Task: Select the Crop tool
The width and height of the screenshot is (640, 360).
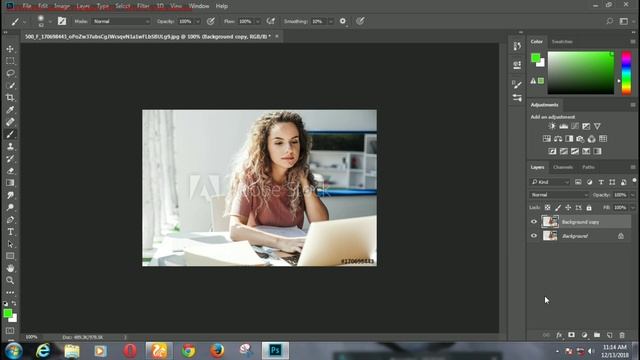Action: [x=10, y=98]
